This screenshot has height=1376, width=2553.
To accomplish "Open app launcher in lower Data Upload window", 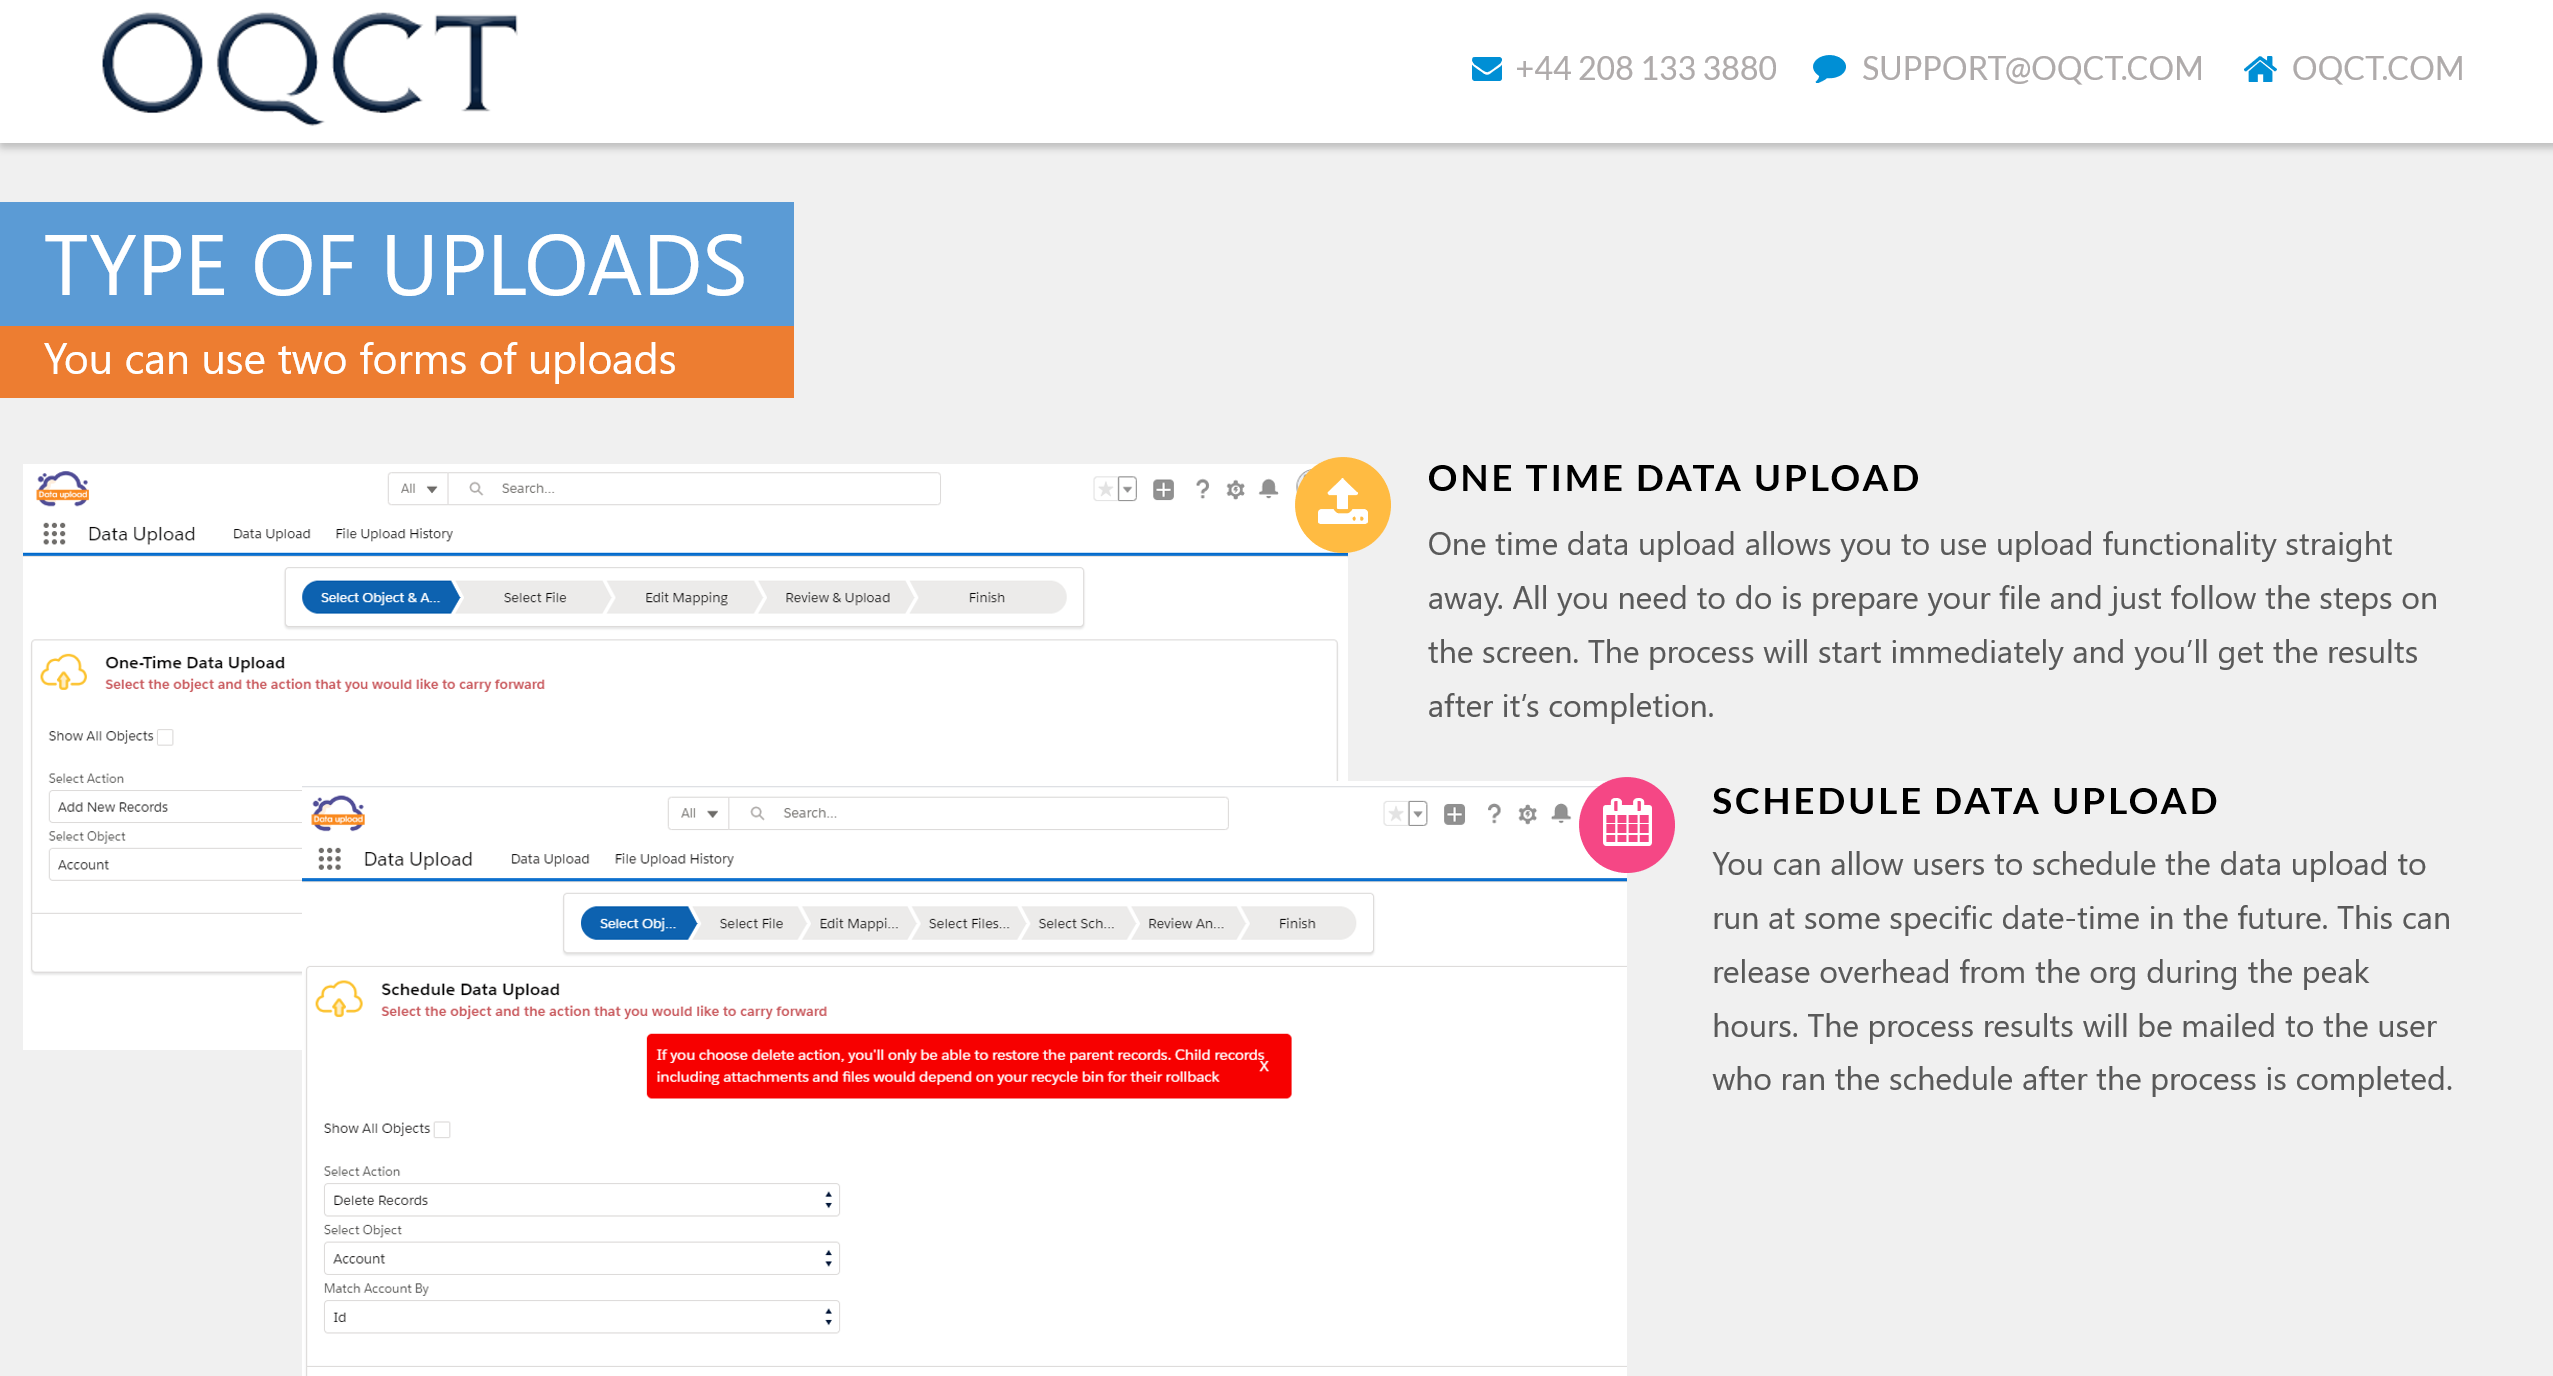I will coord(329,859).
